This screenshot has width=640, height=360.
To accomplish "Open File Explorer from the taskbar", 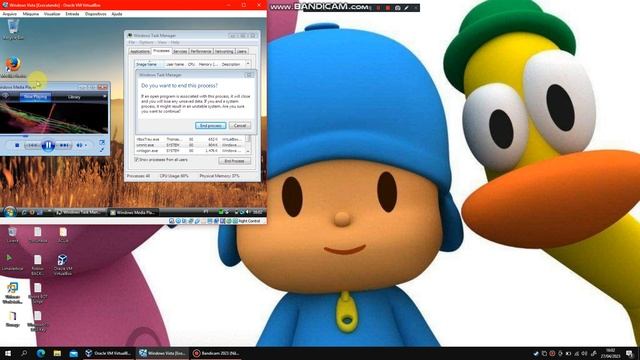I will [57, 353].
